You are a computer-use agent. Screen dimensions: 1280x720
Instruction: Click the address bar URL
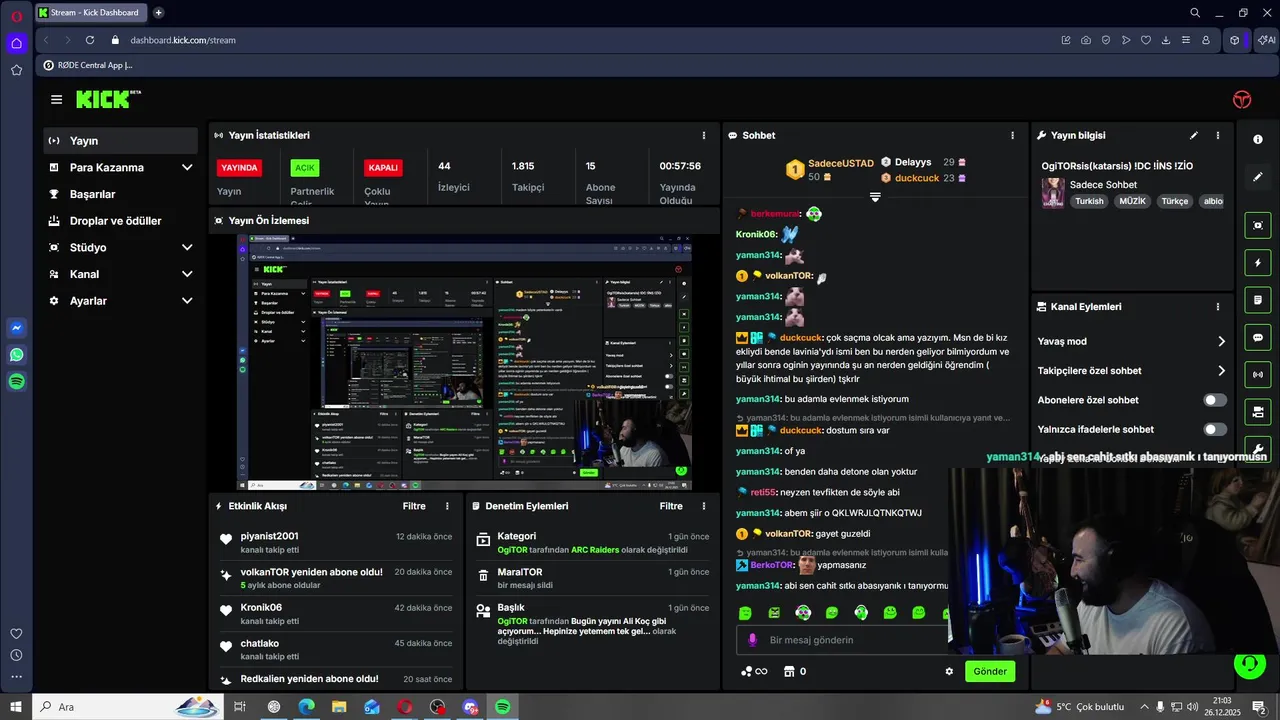183,40
